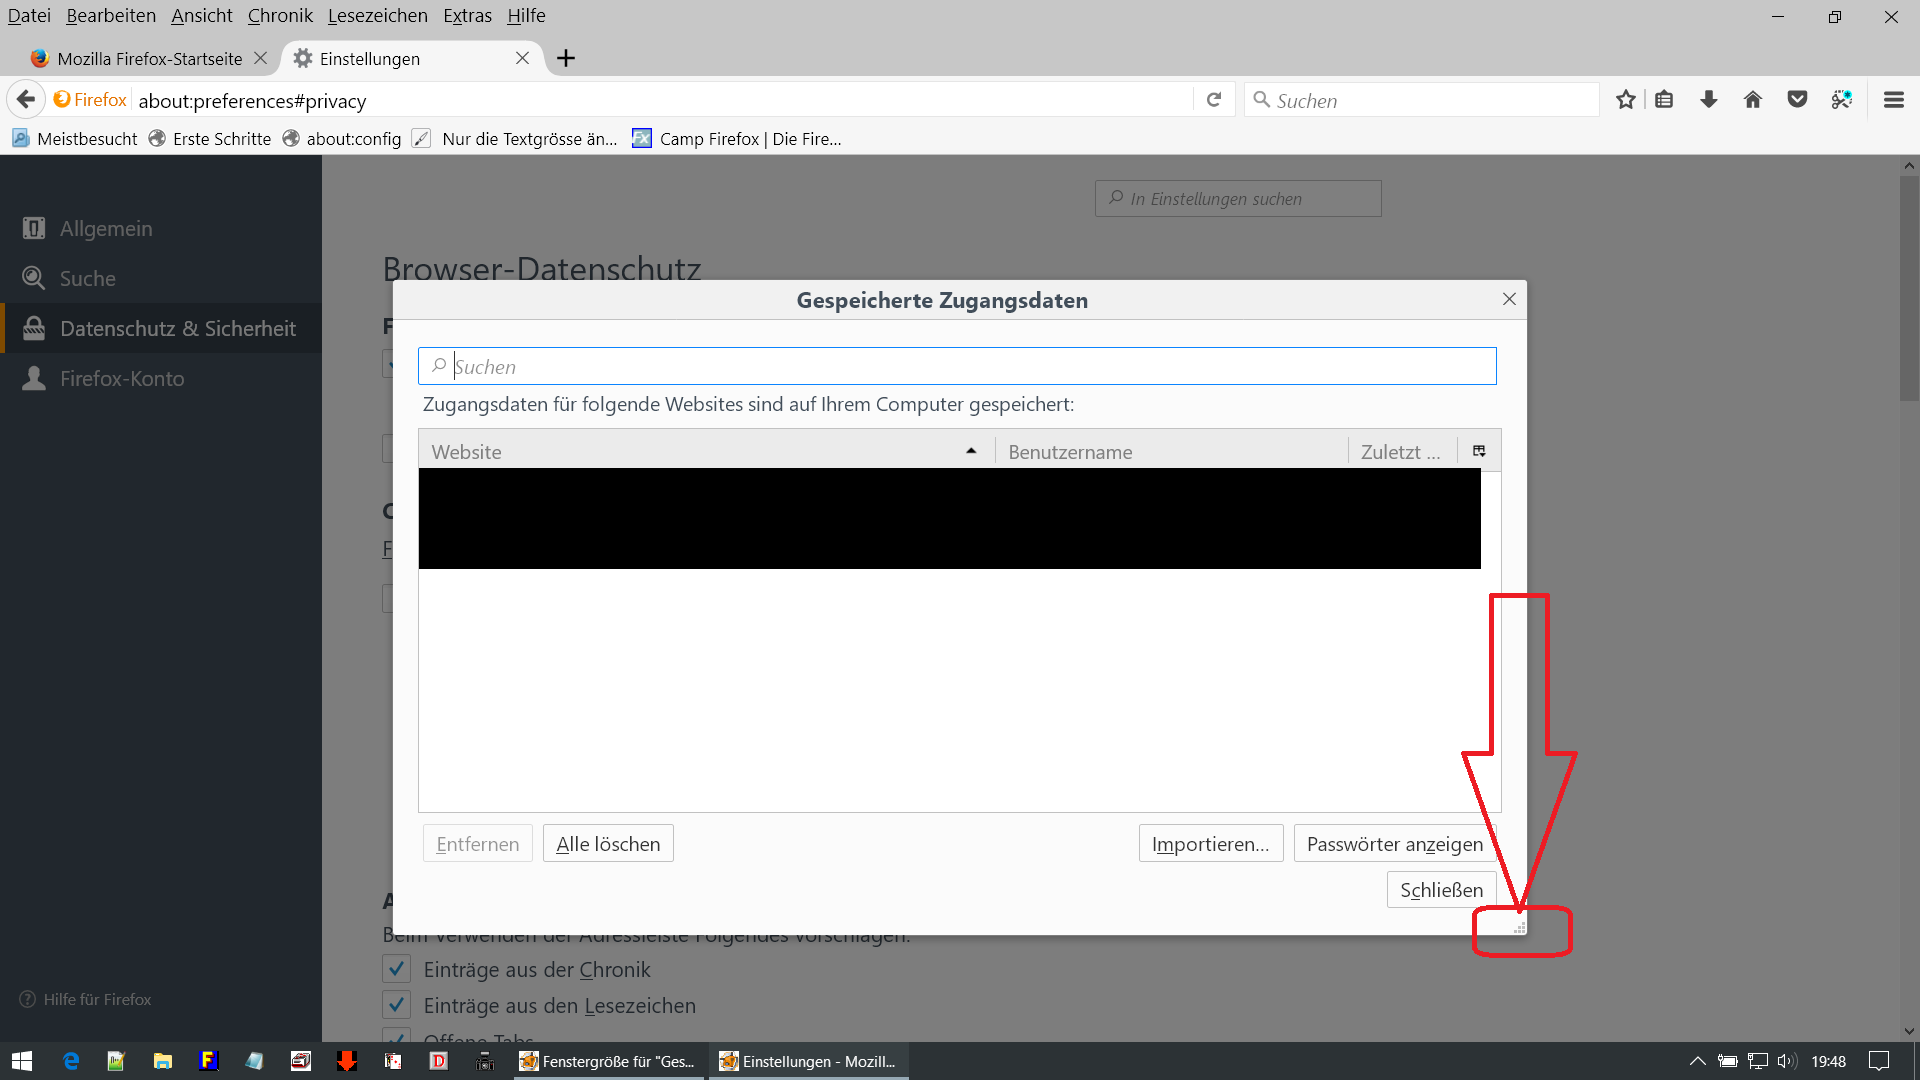This screenshot has height=1080, width=1920.
Task: Click the bookmark star icon
Action: click(1625, 100)
